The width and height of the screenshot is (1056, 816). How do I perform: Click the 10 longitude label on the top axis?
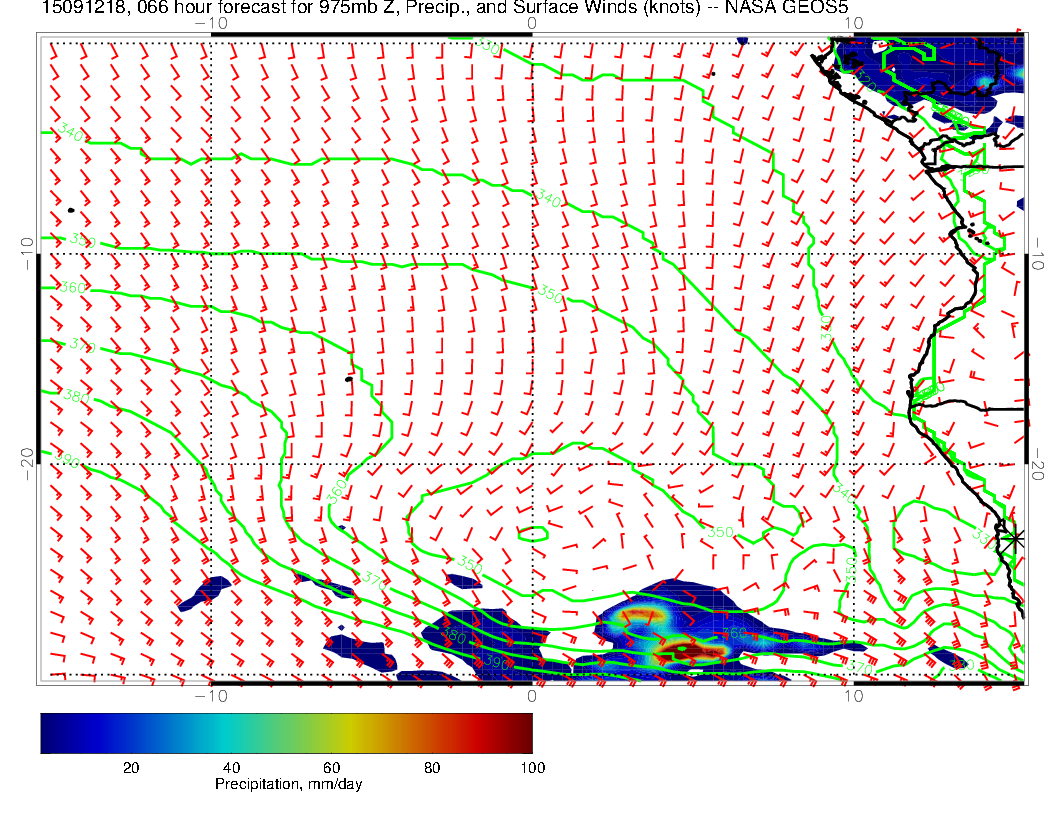click(852, 22)
